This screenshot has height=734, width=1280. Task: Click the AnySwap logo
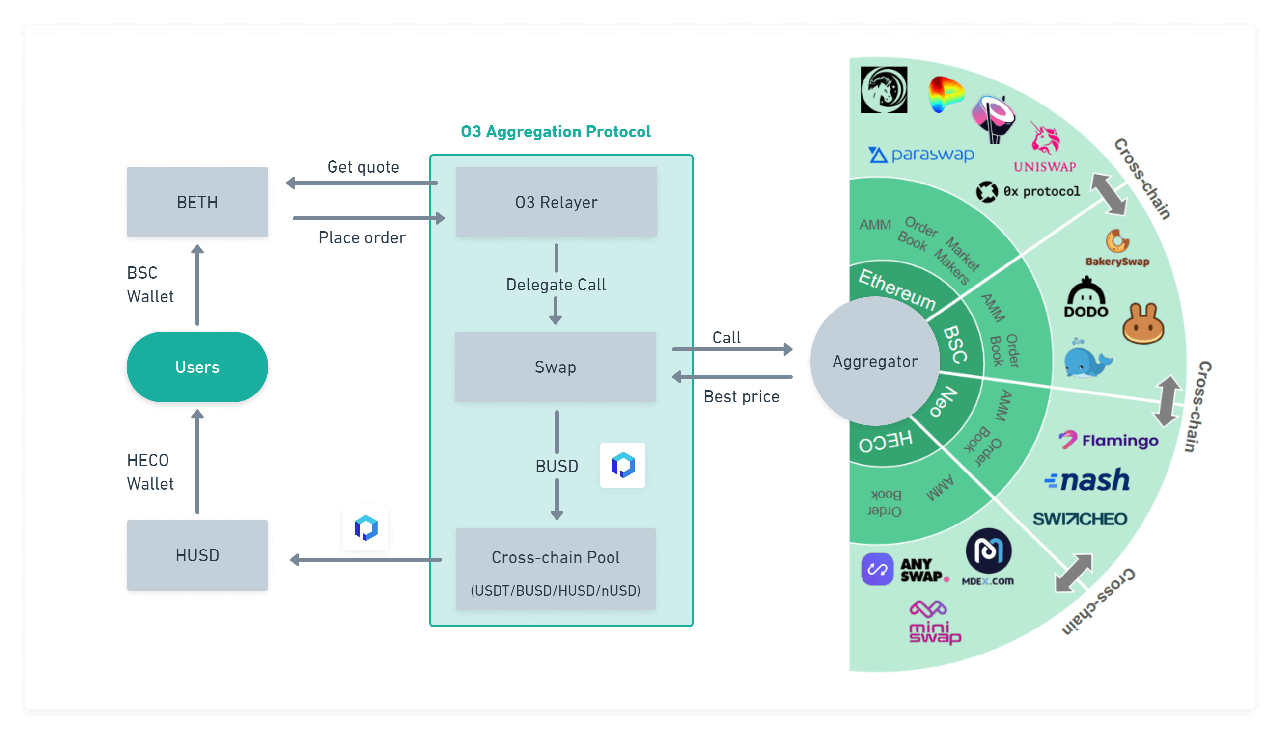click(905, 569)
